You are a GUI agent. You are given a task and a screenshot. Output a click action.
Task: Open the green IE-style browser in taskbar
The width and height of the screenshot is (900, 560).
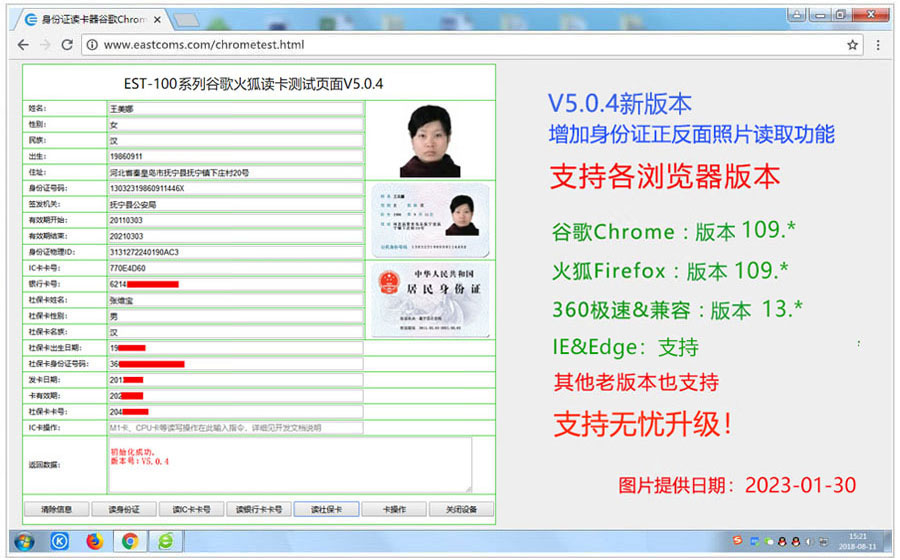tap(165, 542)
